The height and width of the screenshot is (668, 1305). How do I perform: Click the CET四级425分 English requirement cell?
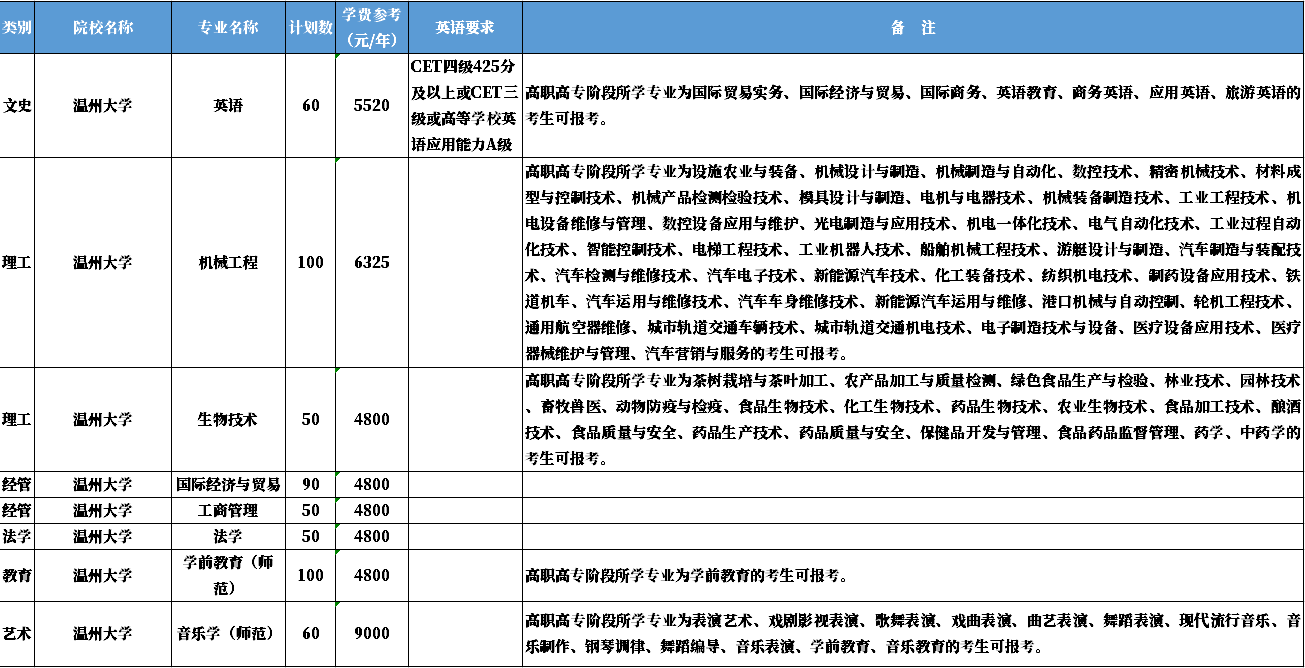point(465,106)
